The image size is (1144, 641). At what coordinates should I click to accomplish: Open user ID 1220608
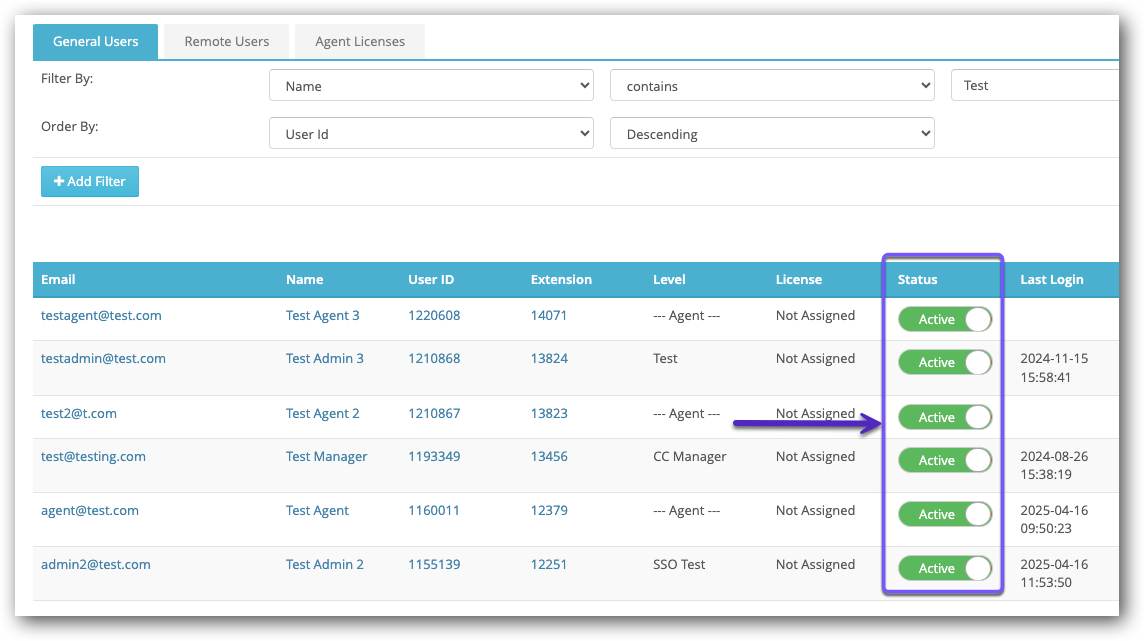(434, 316)
